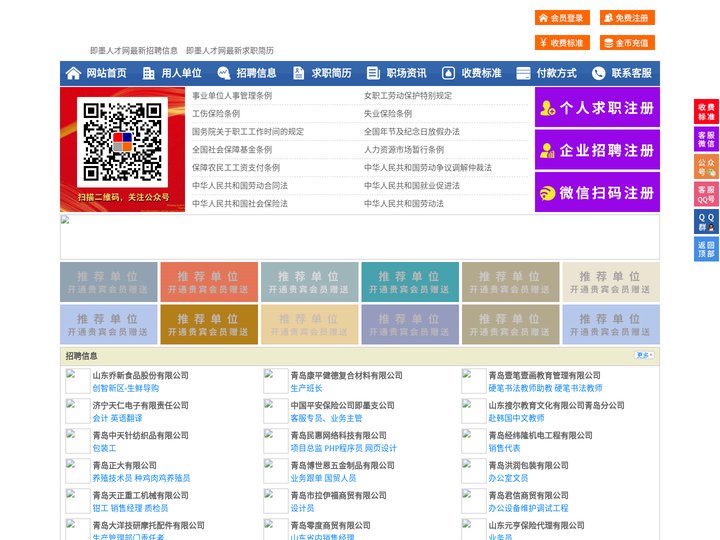Click the orange-red 推荐单位 tile

[209, 282]
